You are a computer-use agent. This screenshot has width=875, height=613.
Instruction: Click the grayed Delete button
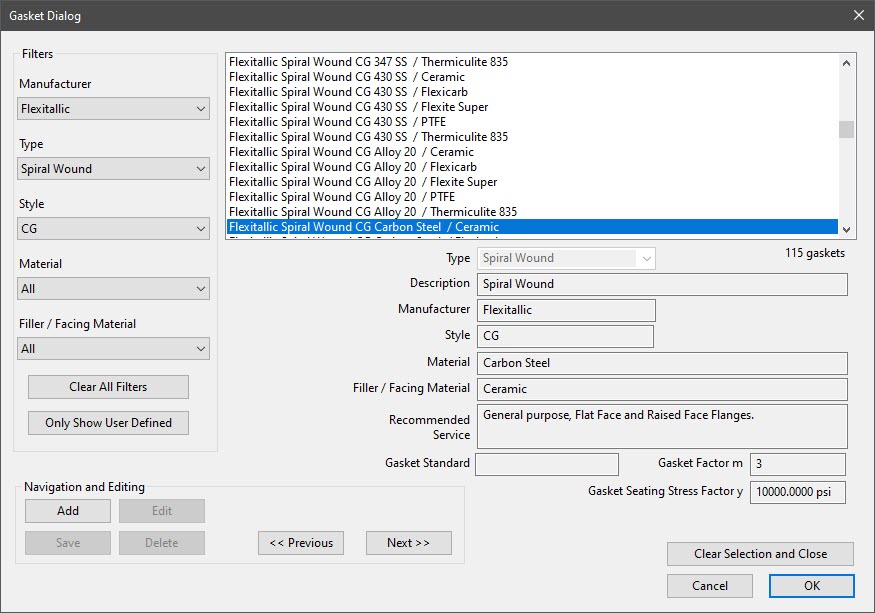tap(162, 543)
